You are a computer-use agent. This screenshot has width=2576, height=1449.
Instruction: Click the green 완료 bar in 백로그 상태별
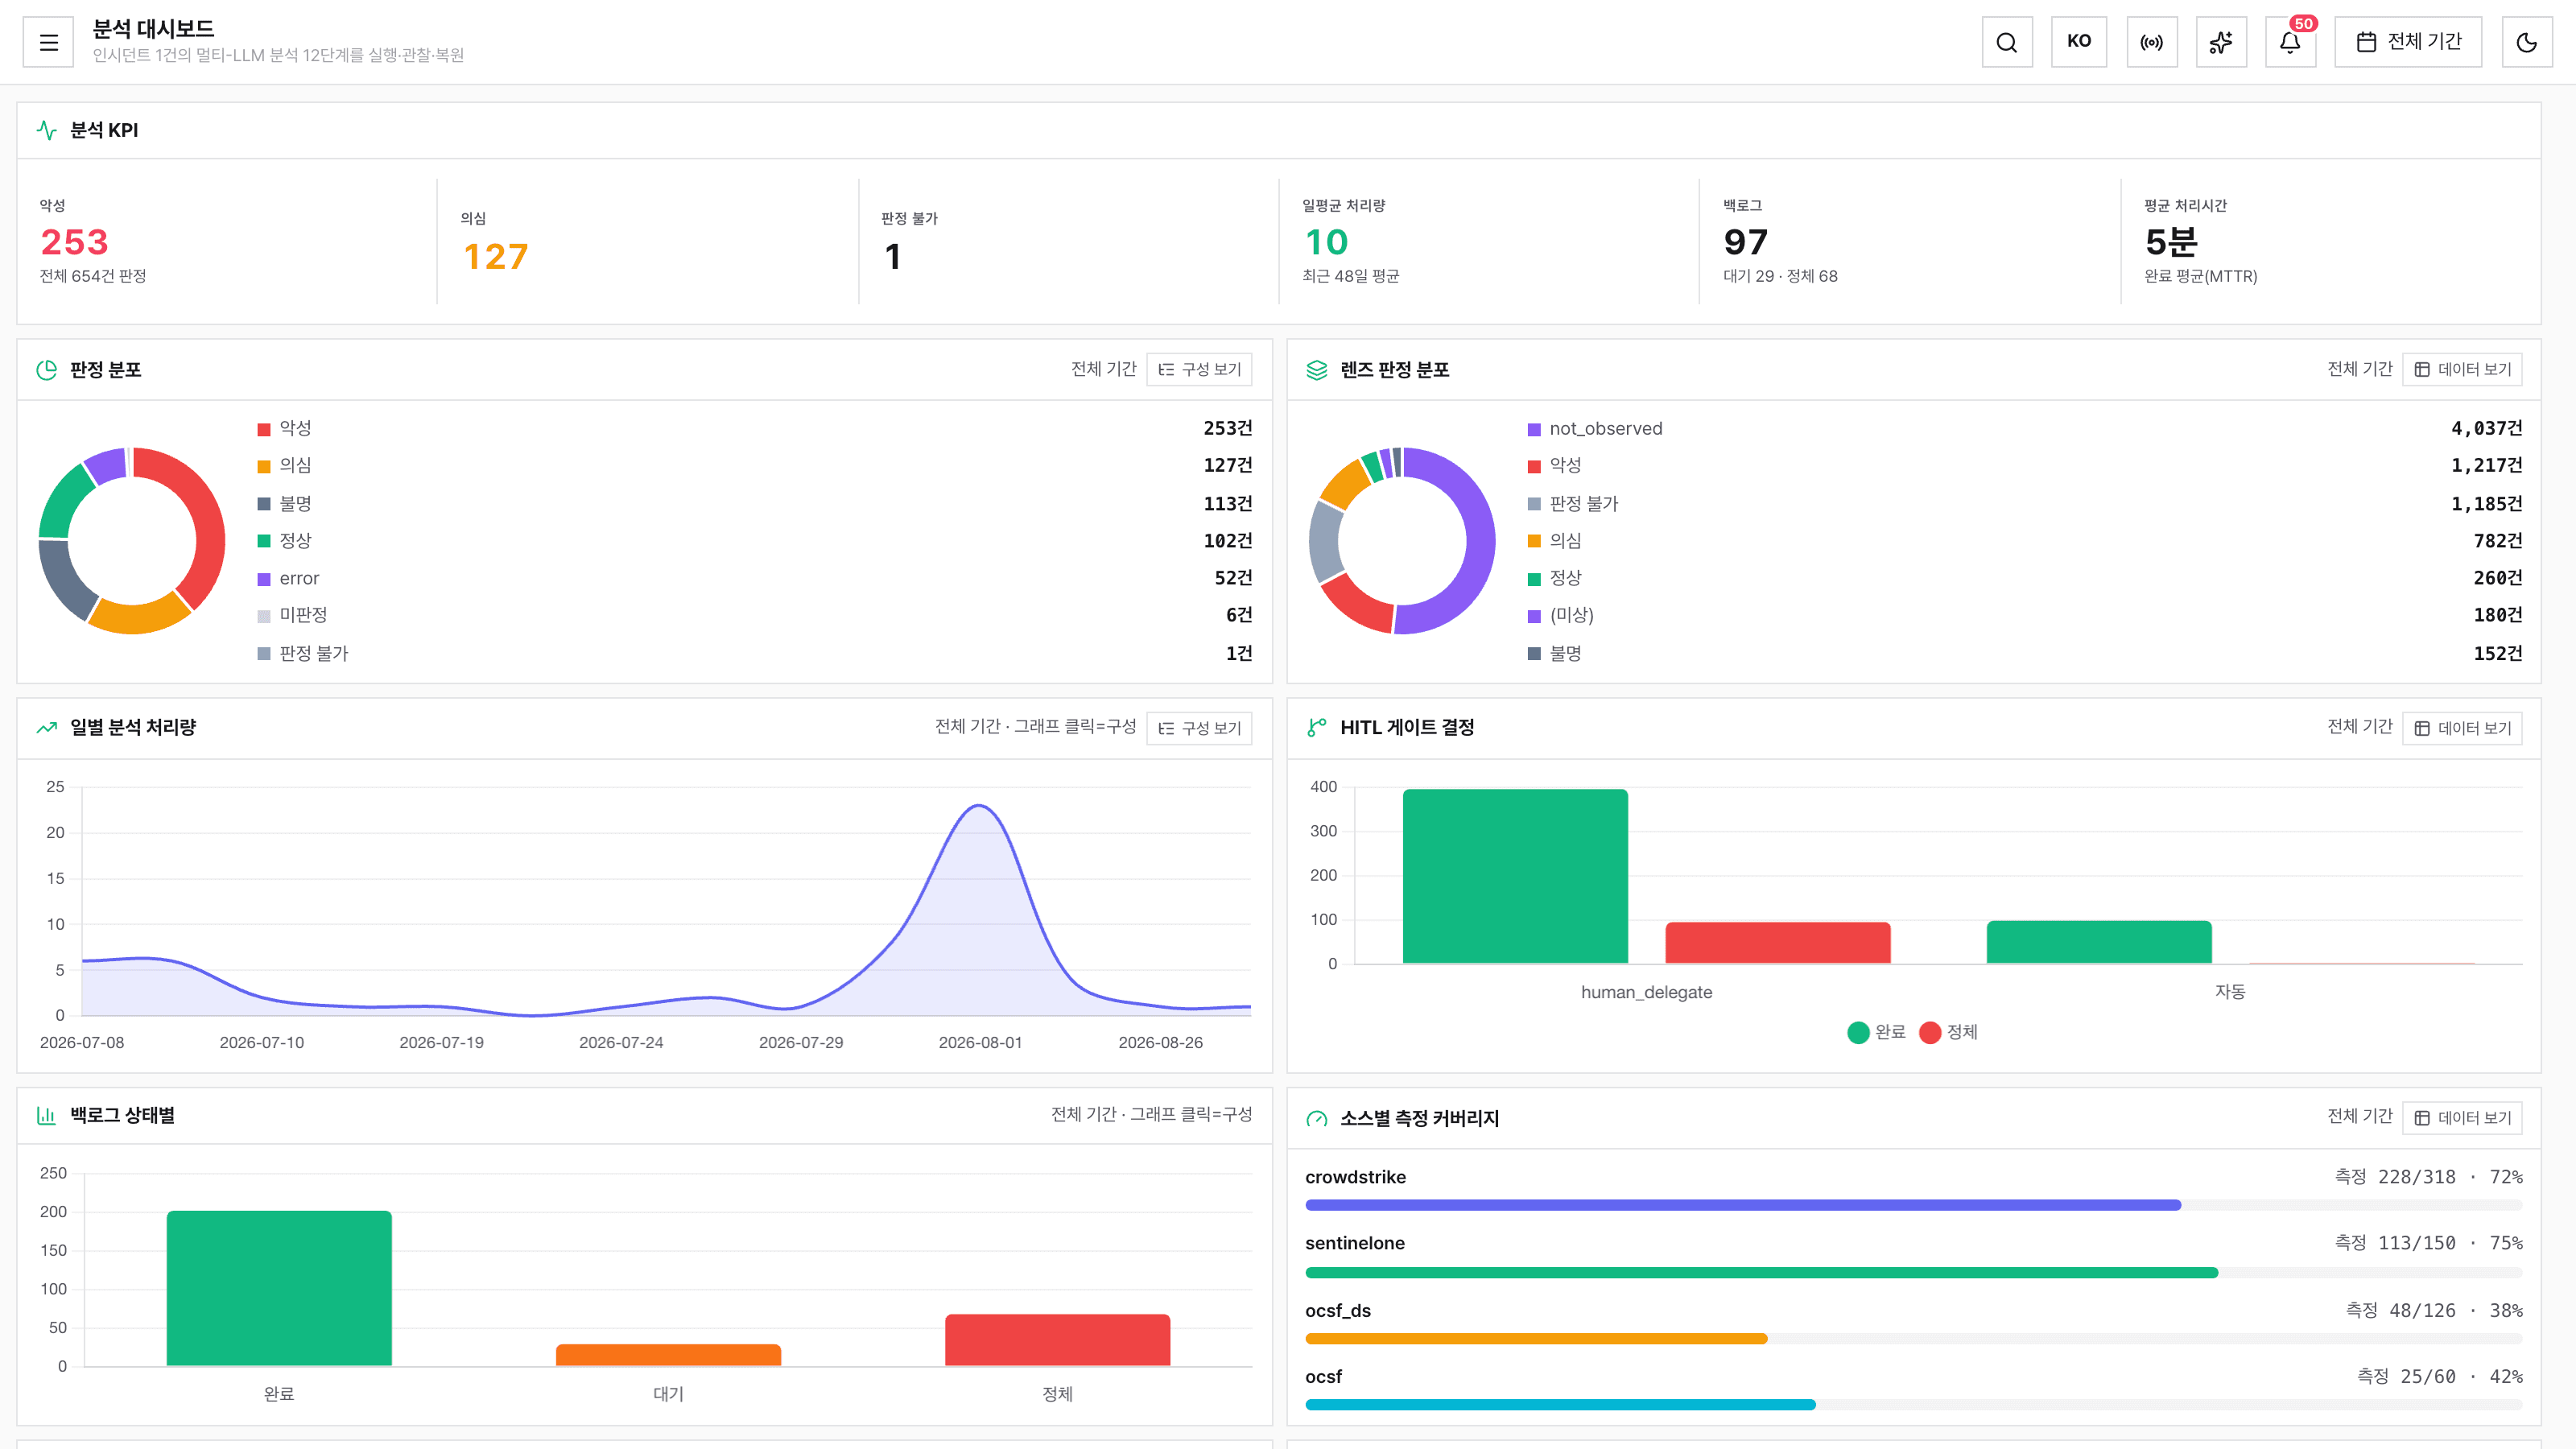click(x=279, y=1288)
